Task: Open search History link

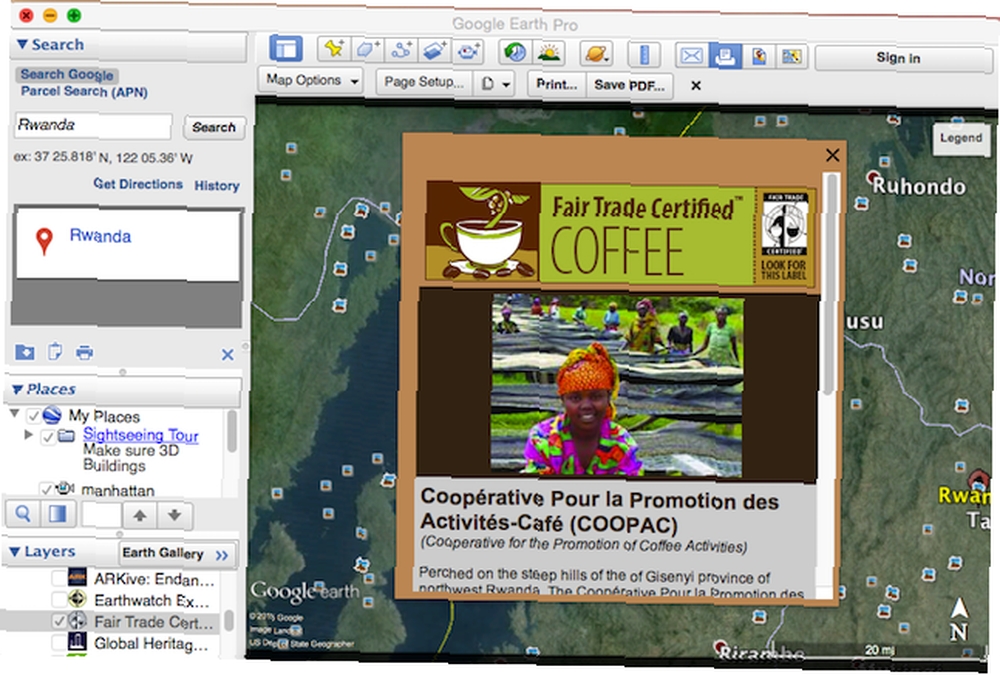Action: coord(217,186)
